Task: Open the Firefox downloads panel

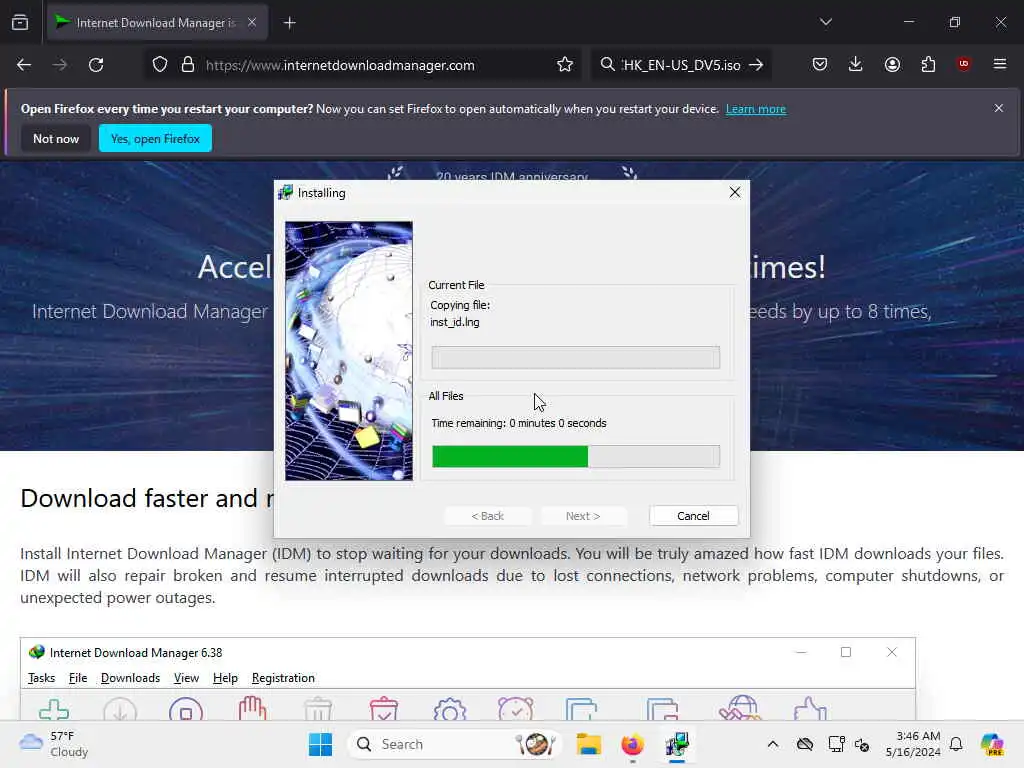Action: point(856,64)
